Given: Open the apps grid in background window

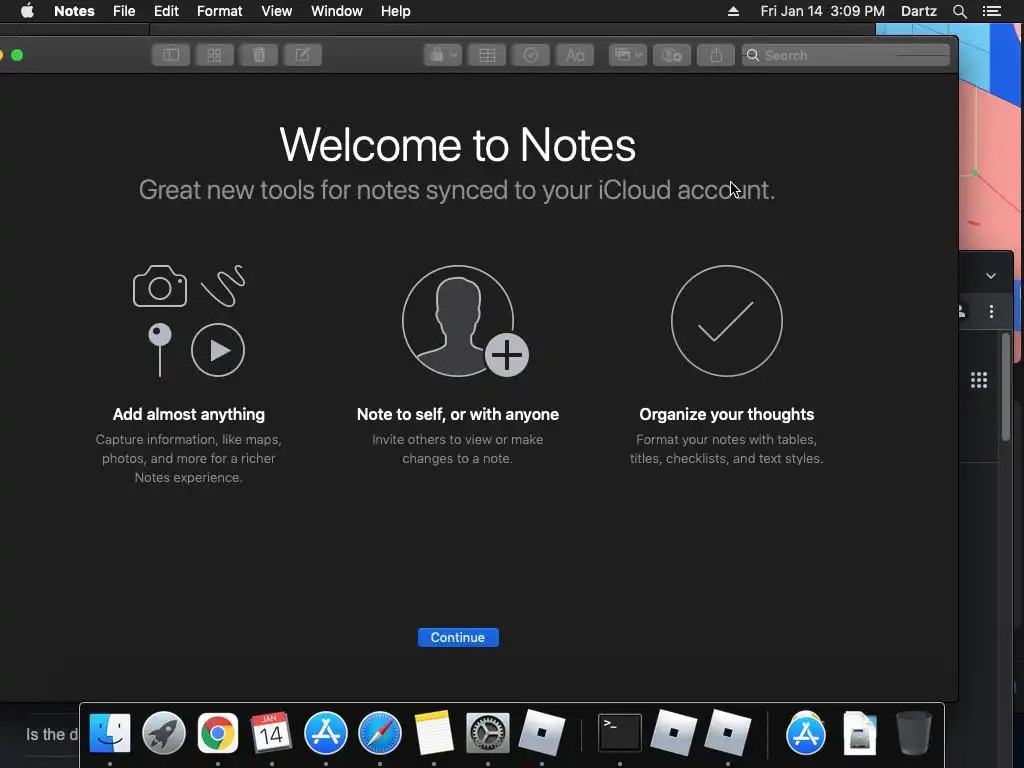Looking at the screenshot, I should [x=978, y=380].
